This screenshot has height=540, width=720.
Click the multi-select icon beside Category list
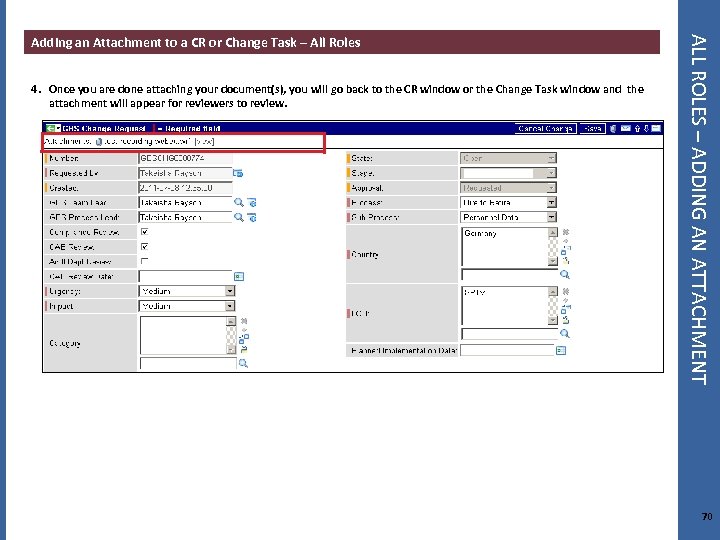(x=244, y=339)
